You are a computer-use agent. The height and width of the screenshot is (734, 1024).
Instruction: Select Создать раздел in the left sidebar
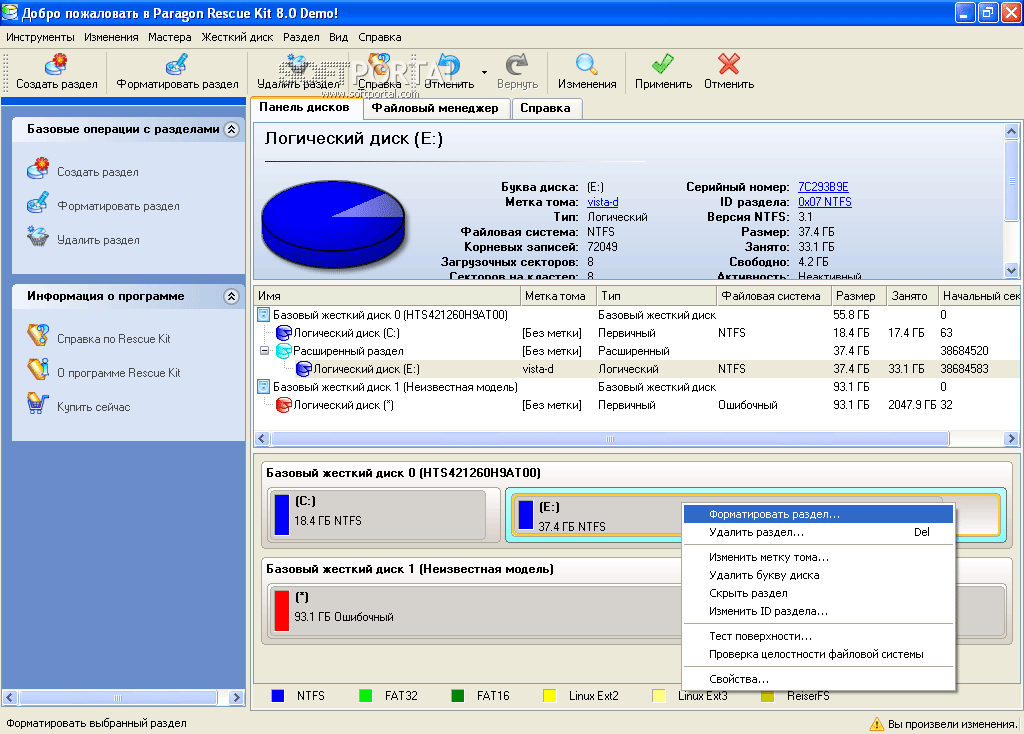97,172
